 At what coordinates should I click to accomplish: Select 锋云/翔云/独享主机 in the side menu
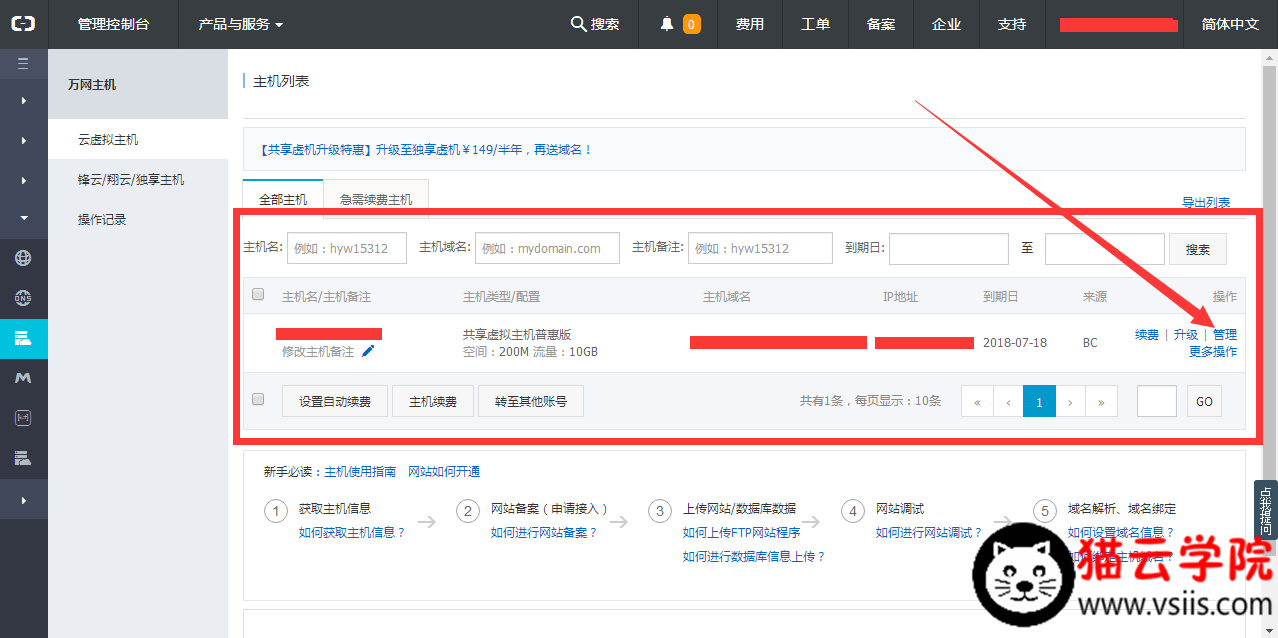point(131,180)
